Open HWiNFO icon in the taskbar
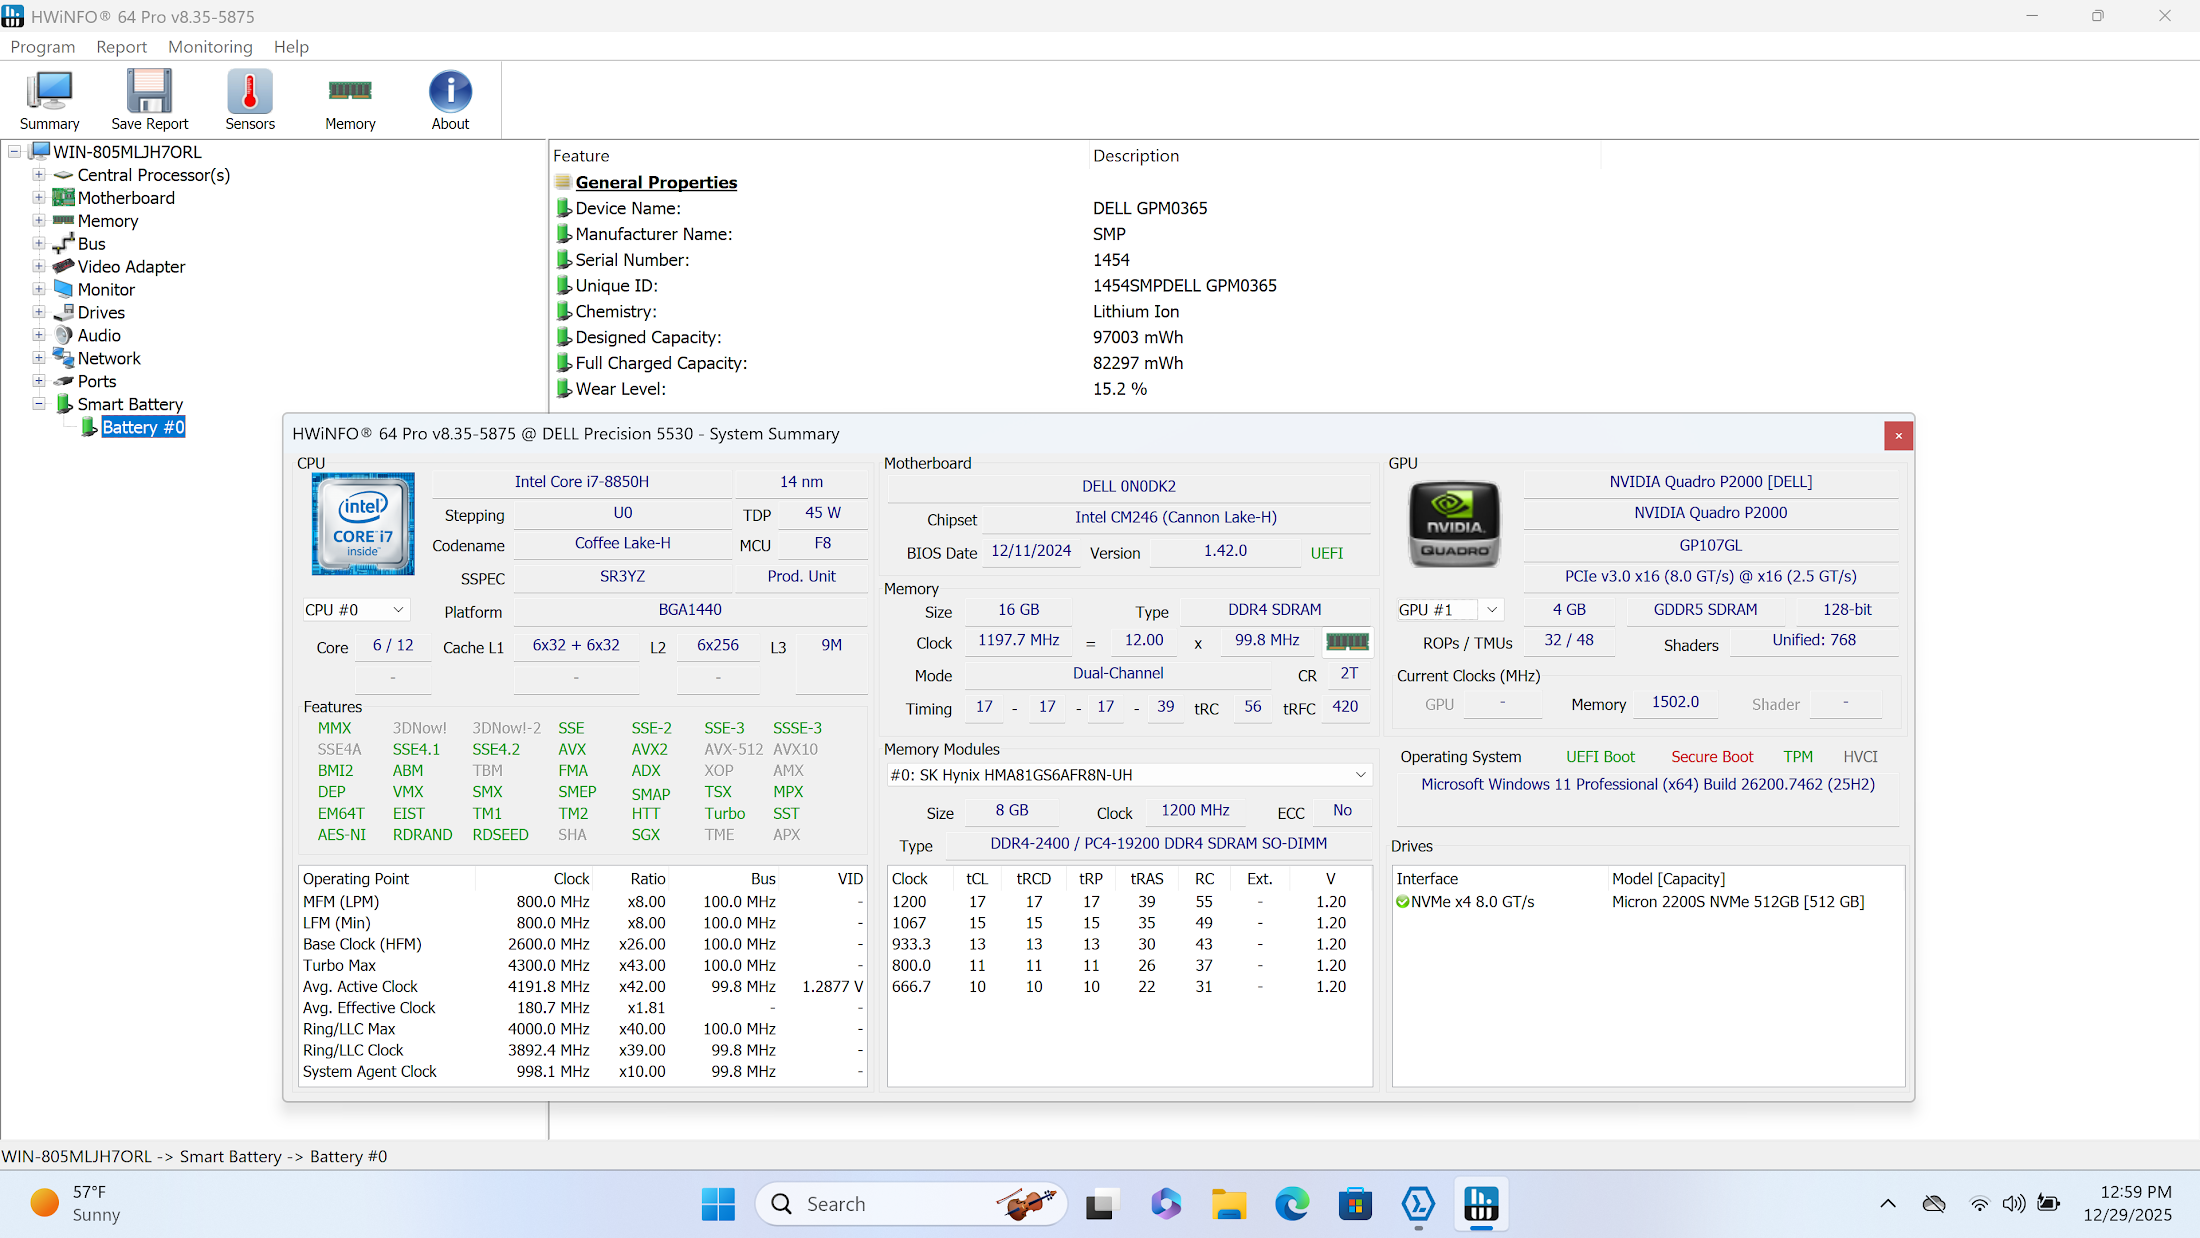The width and height of the screenshot is (2200, 1238). pyautogui.click(x=1481, y=1204)
